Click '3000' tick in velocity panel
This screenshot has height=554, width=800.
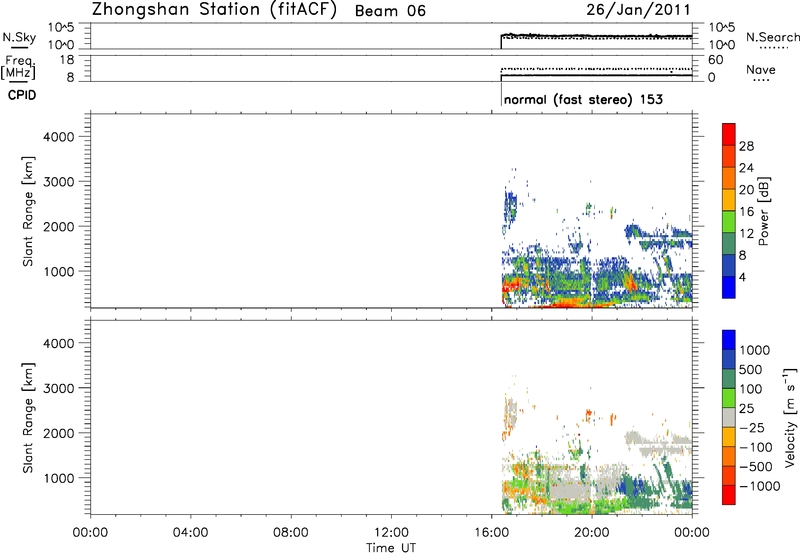58,388
